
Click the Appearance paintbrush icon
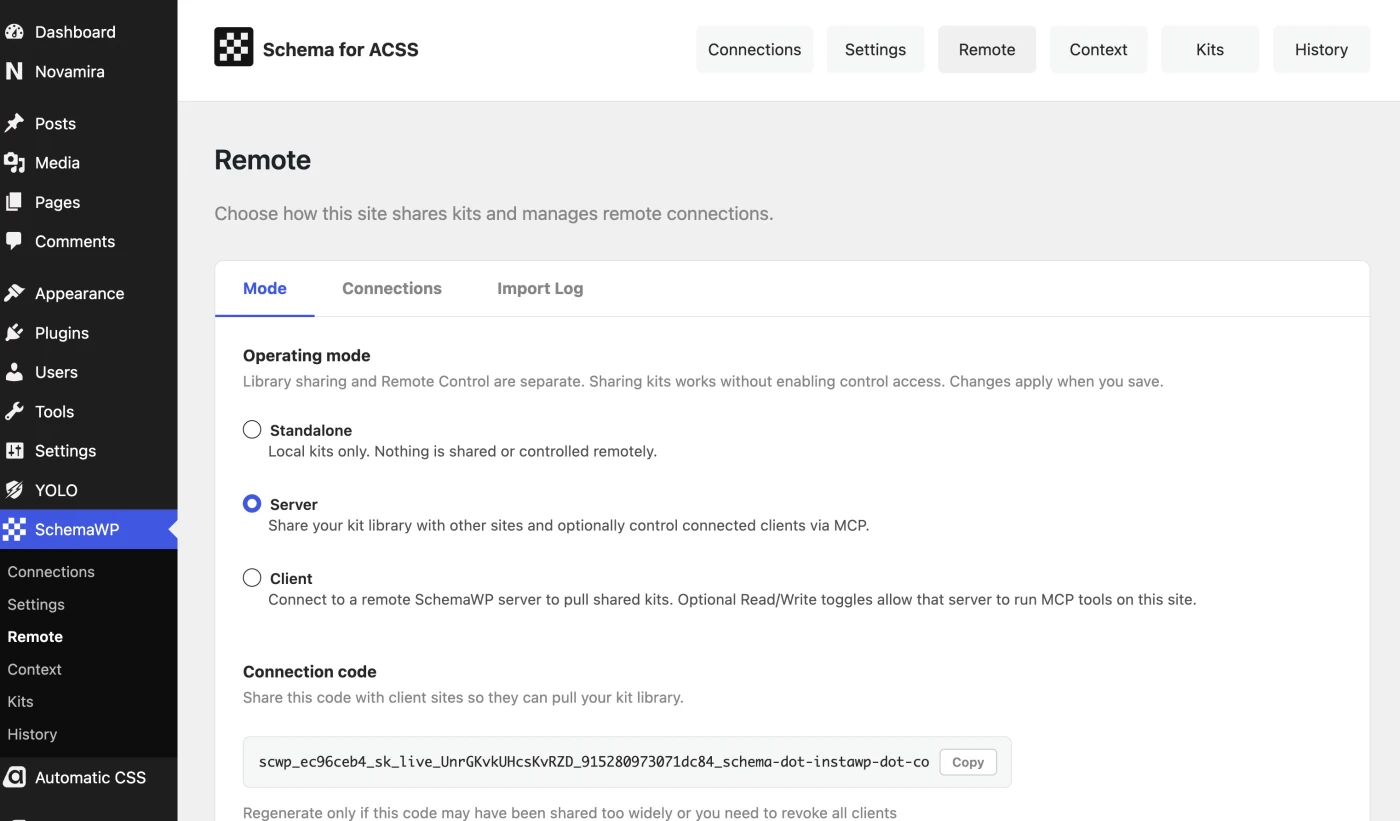click(x=14, y=293)
